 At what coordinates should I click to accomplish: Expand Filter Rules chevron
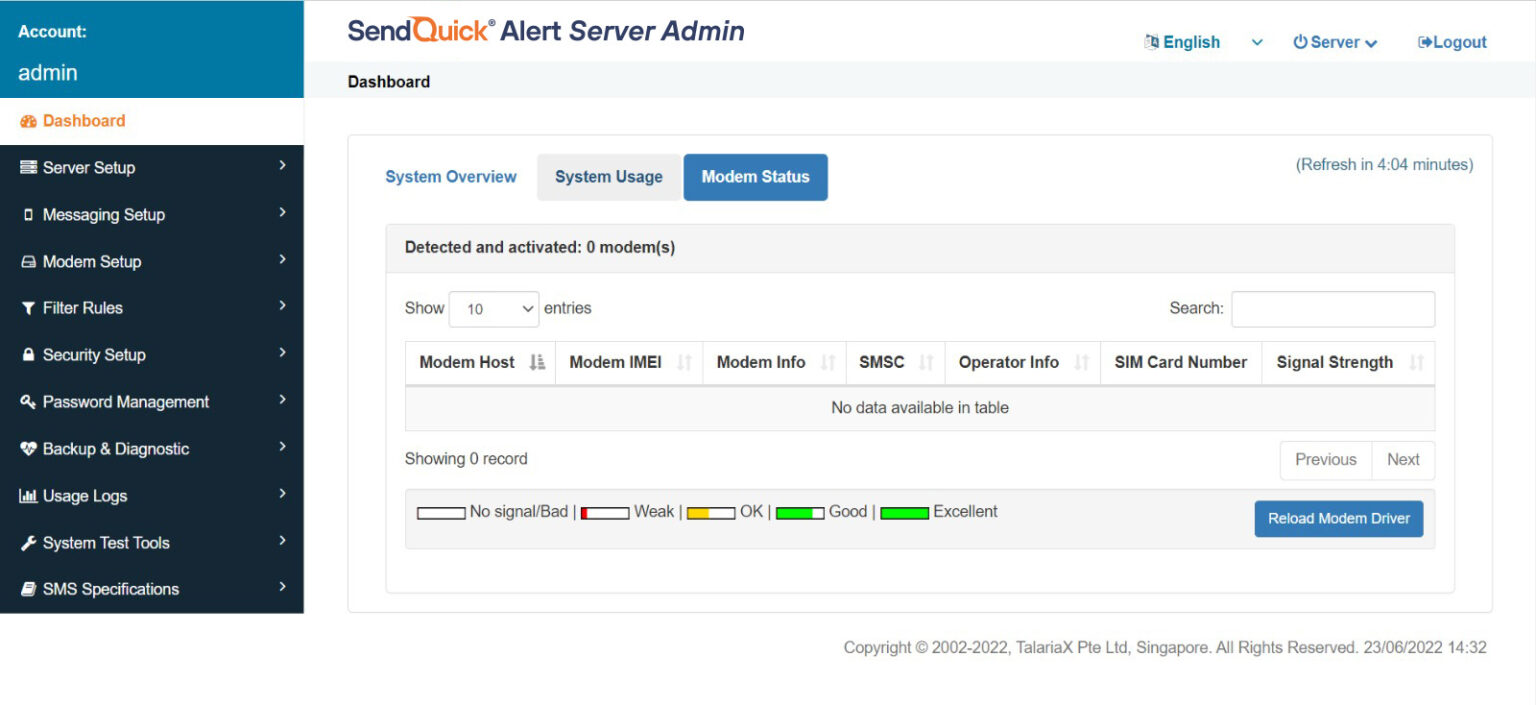283,306
